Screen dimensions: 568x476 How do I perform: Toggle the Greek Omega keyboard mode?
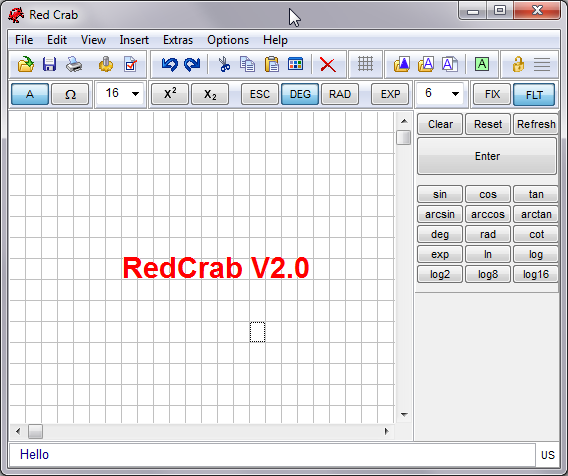tap(70, 94)
